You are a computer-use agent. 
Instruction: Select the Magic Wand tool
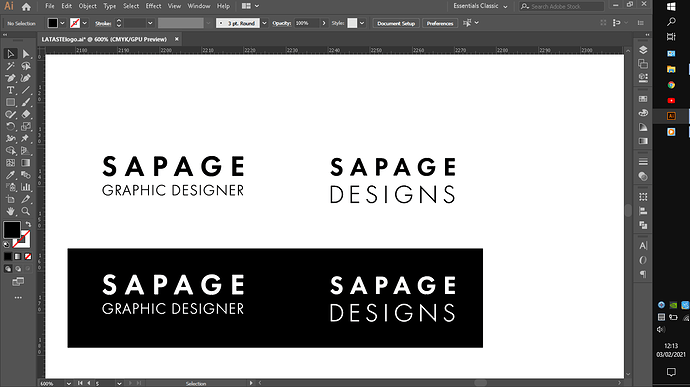click(10, 66)
